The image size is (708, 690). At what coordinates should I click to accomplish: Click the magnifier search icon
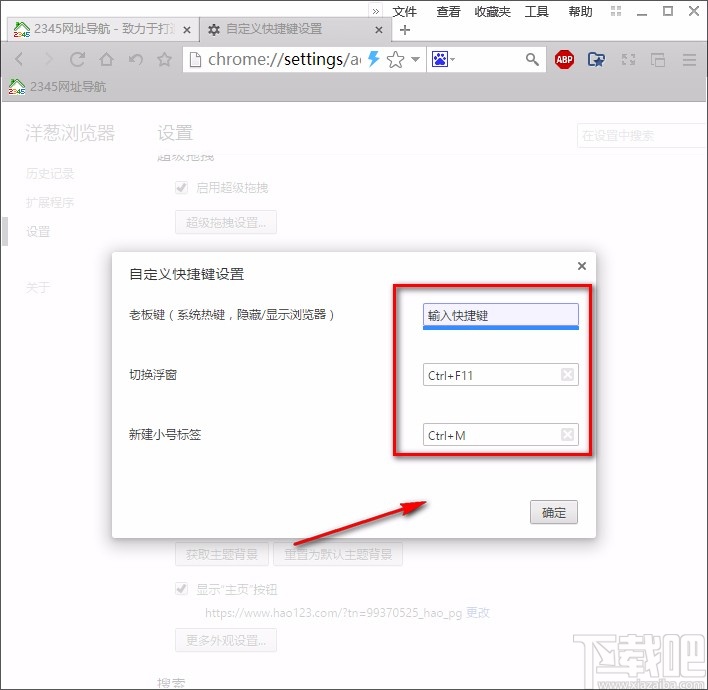[532, 59]
